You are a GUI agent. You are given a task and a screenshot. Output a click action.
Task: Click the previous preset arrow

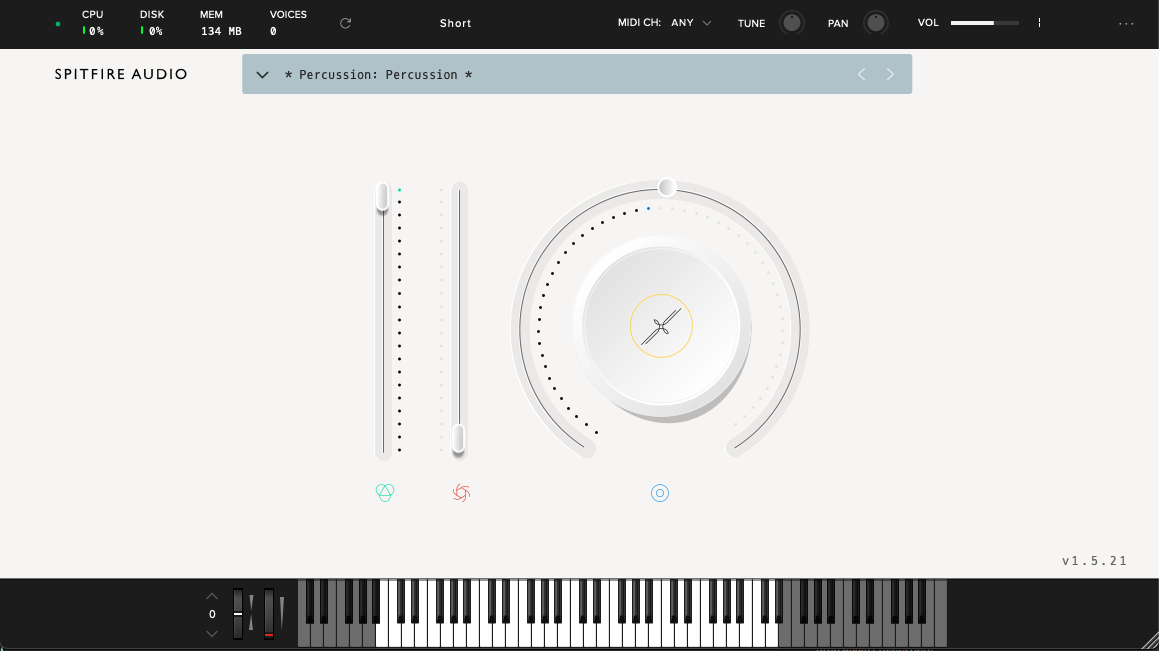[861, 74]
